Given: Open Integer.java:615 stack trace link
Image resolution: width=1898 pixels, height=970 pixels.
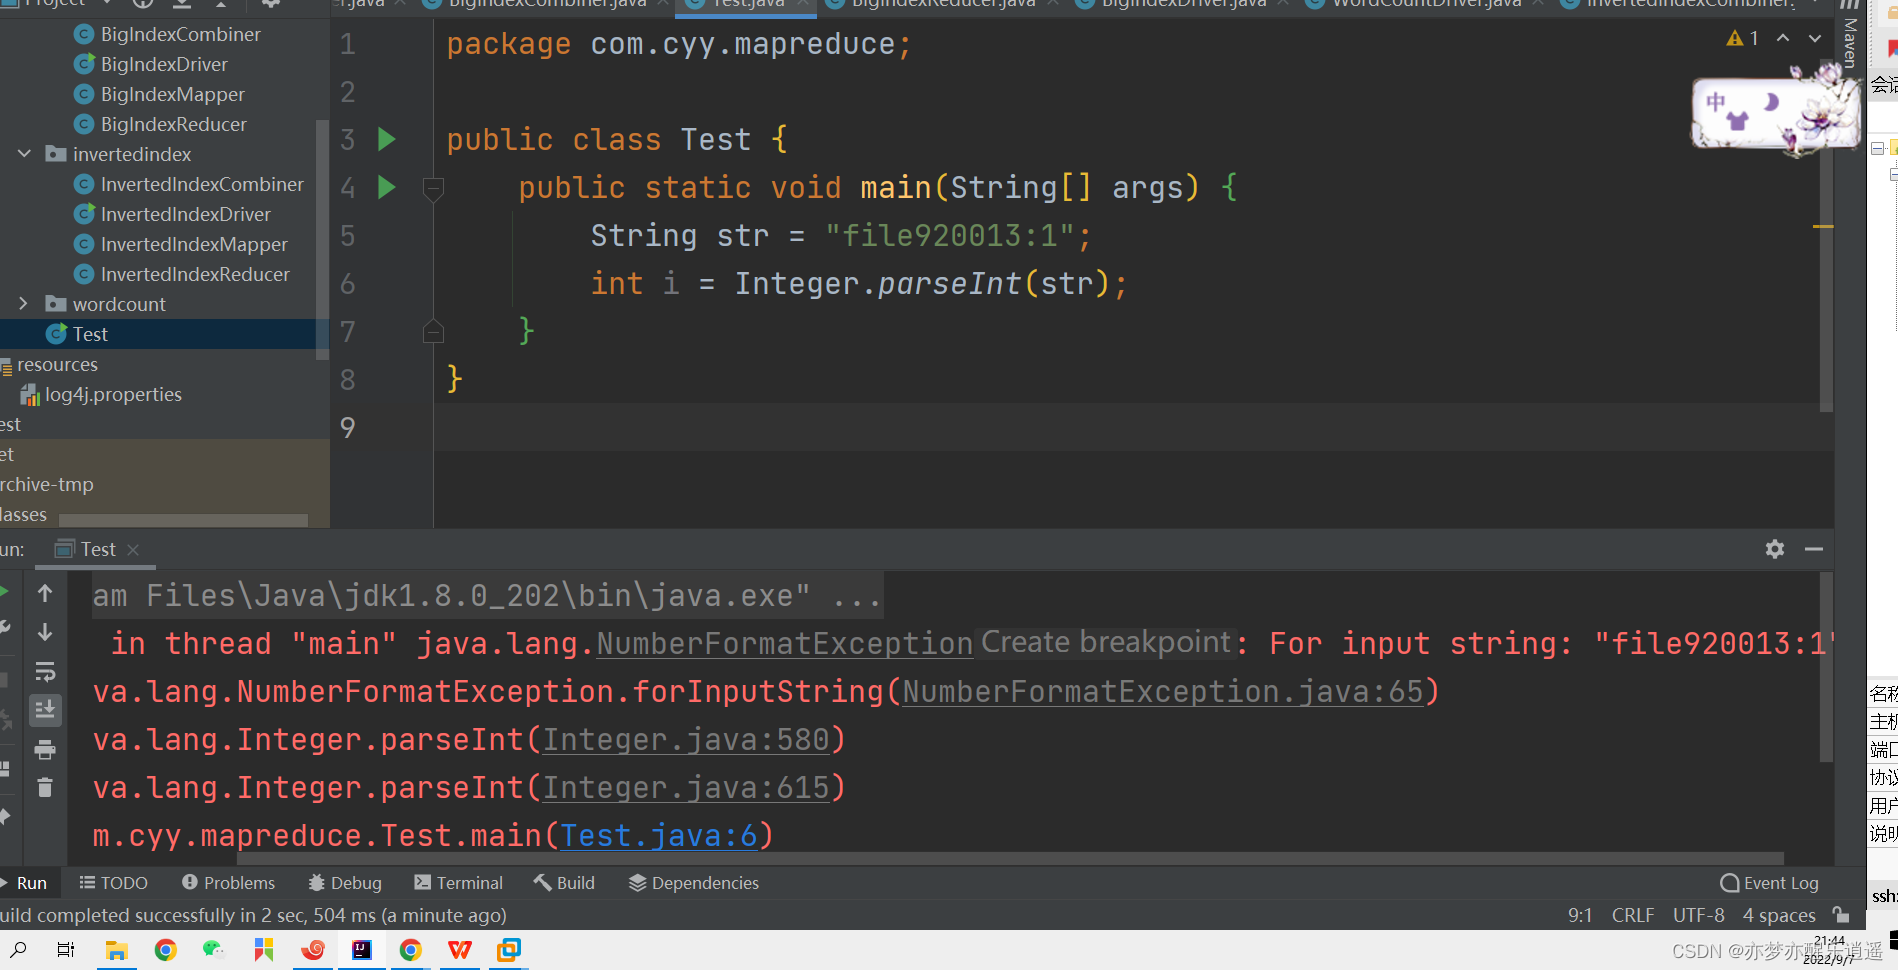Looking at the screenshot, I should pyautogui.click(x=686, y=788).
